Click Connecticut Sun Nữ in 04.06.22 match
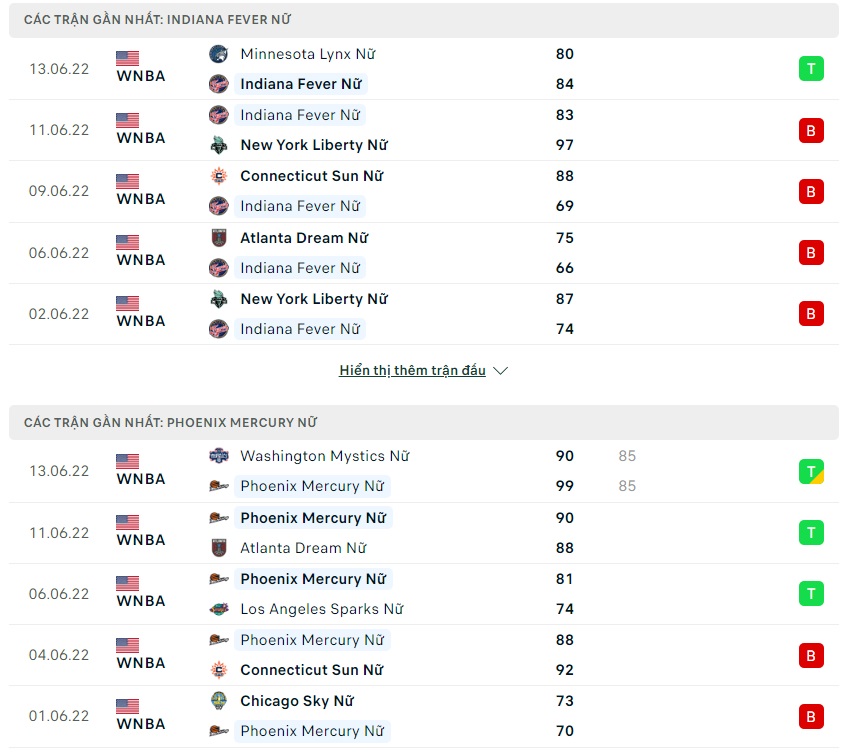The image size is (847, 752). click(312, 670)
